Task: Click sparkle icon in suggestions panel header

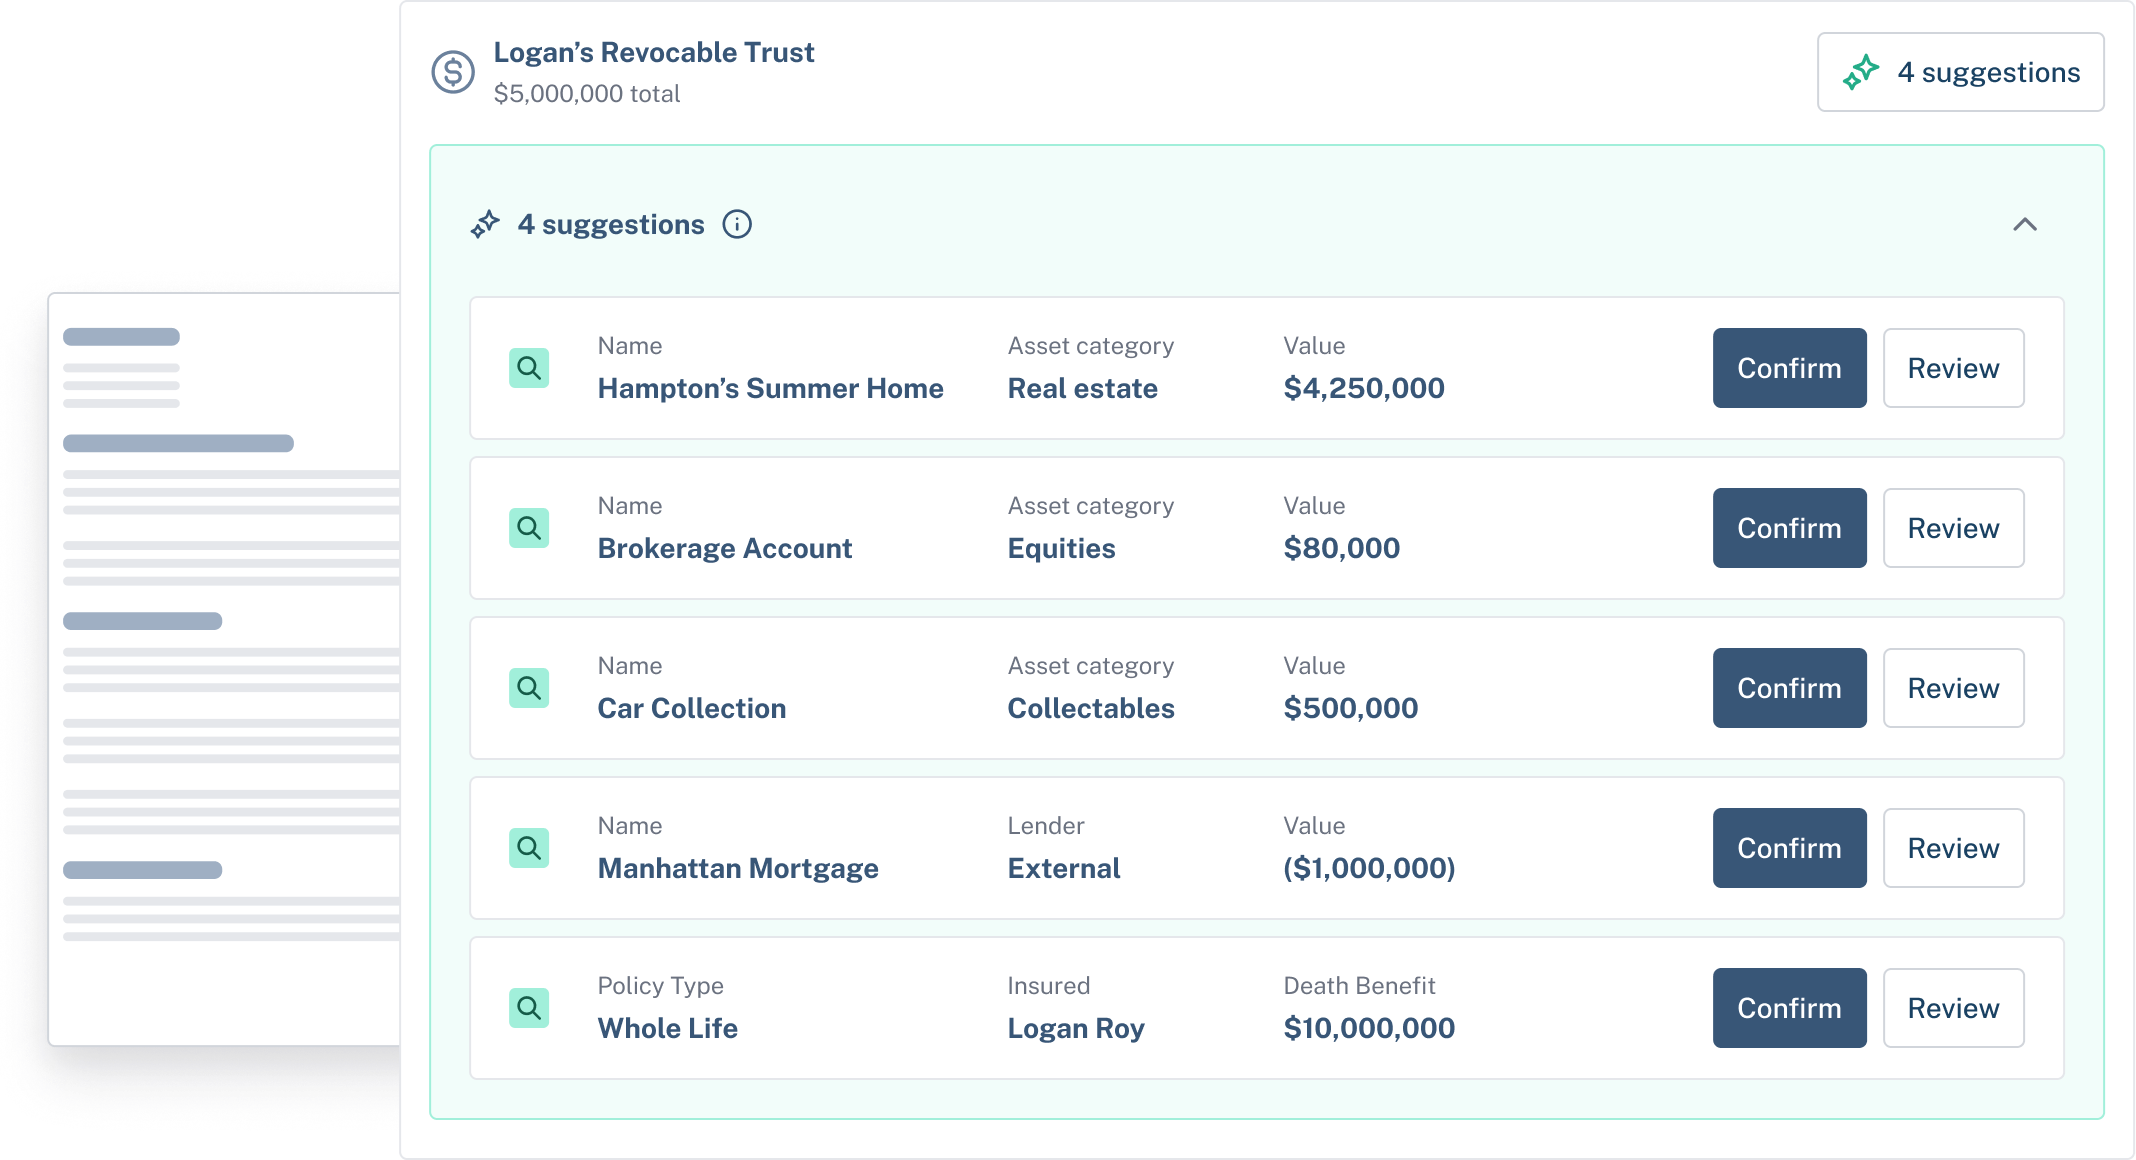Action: (x=486, y=224)
